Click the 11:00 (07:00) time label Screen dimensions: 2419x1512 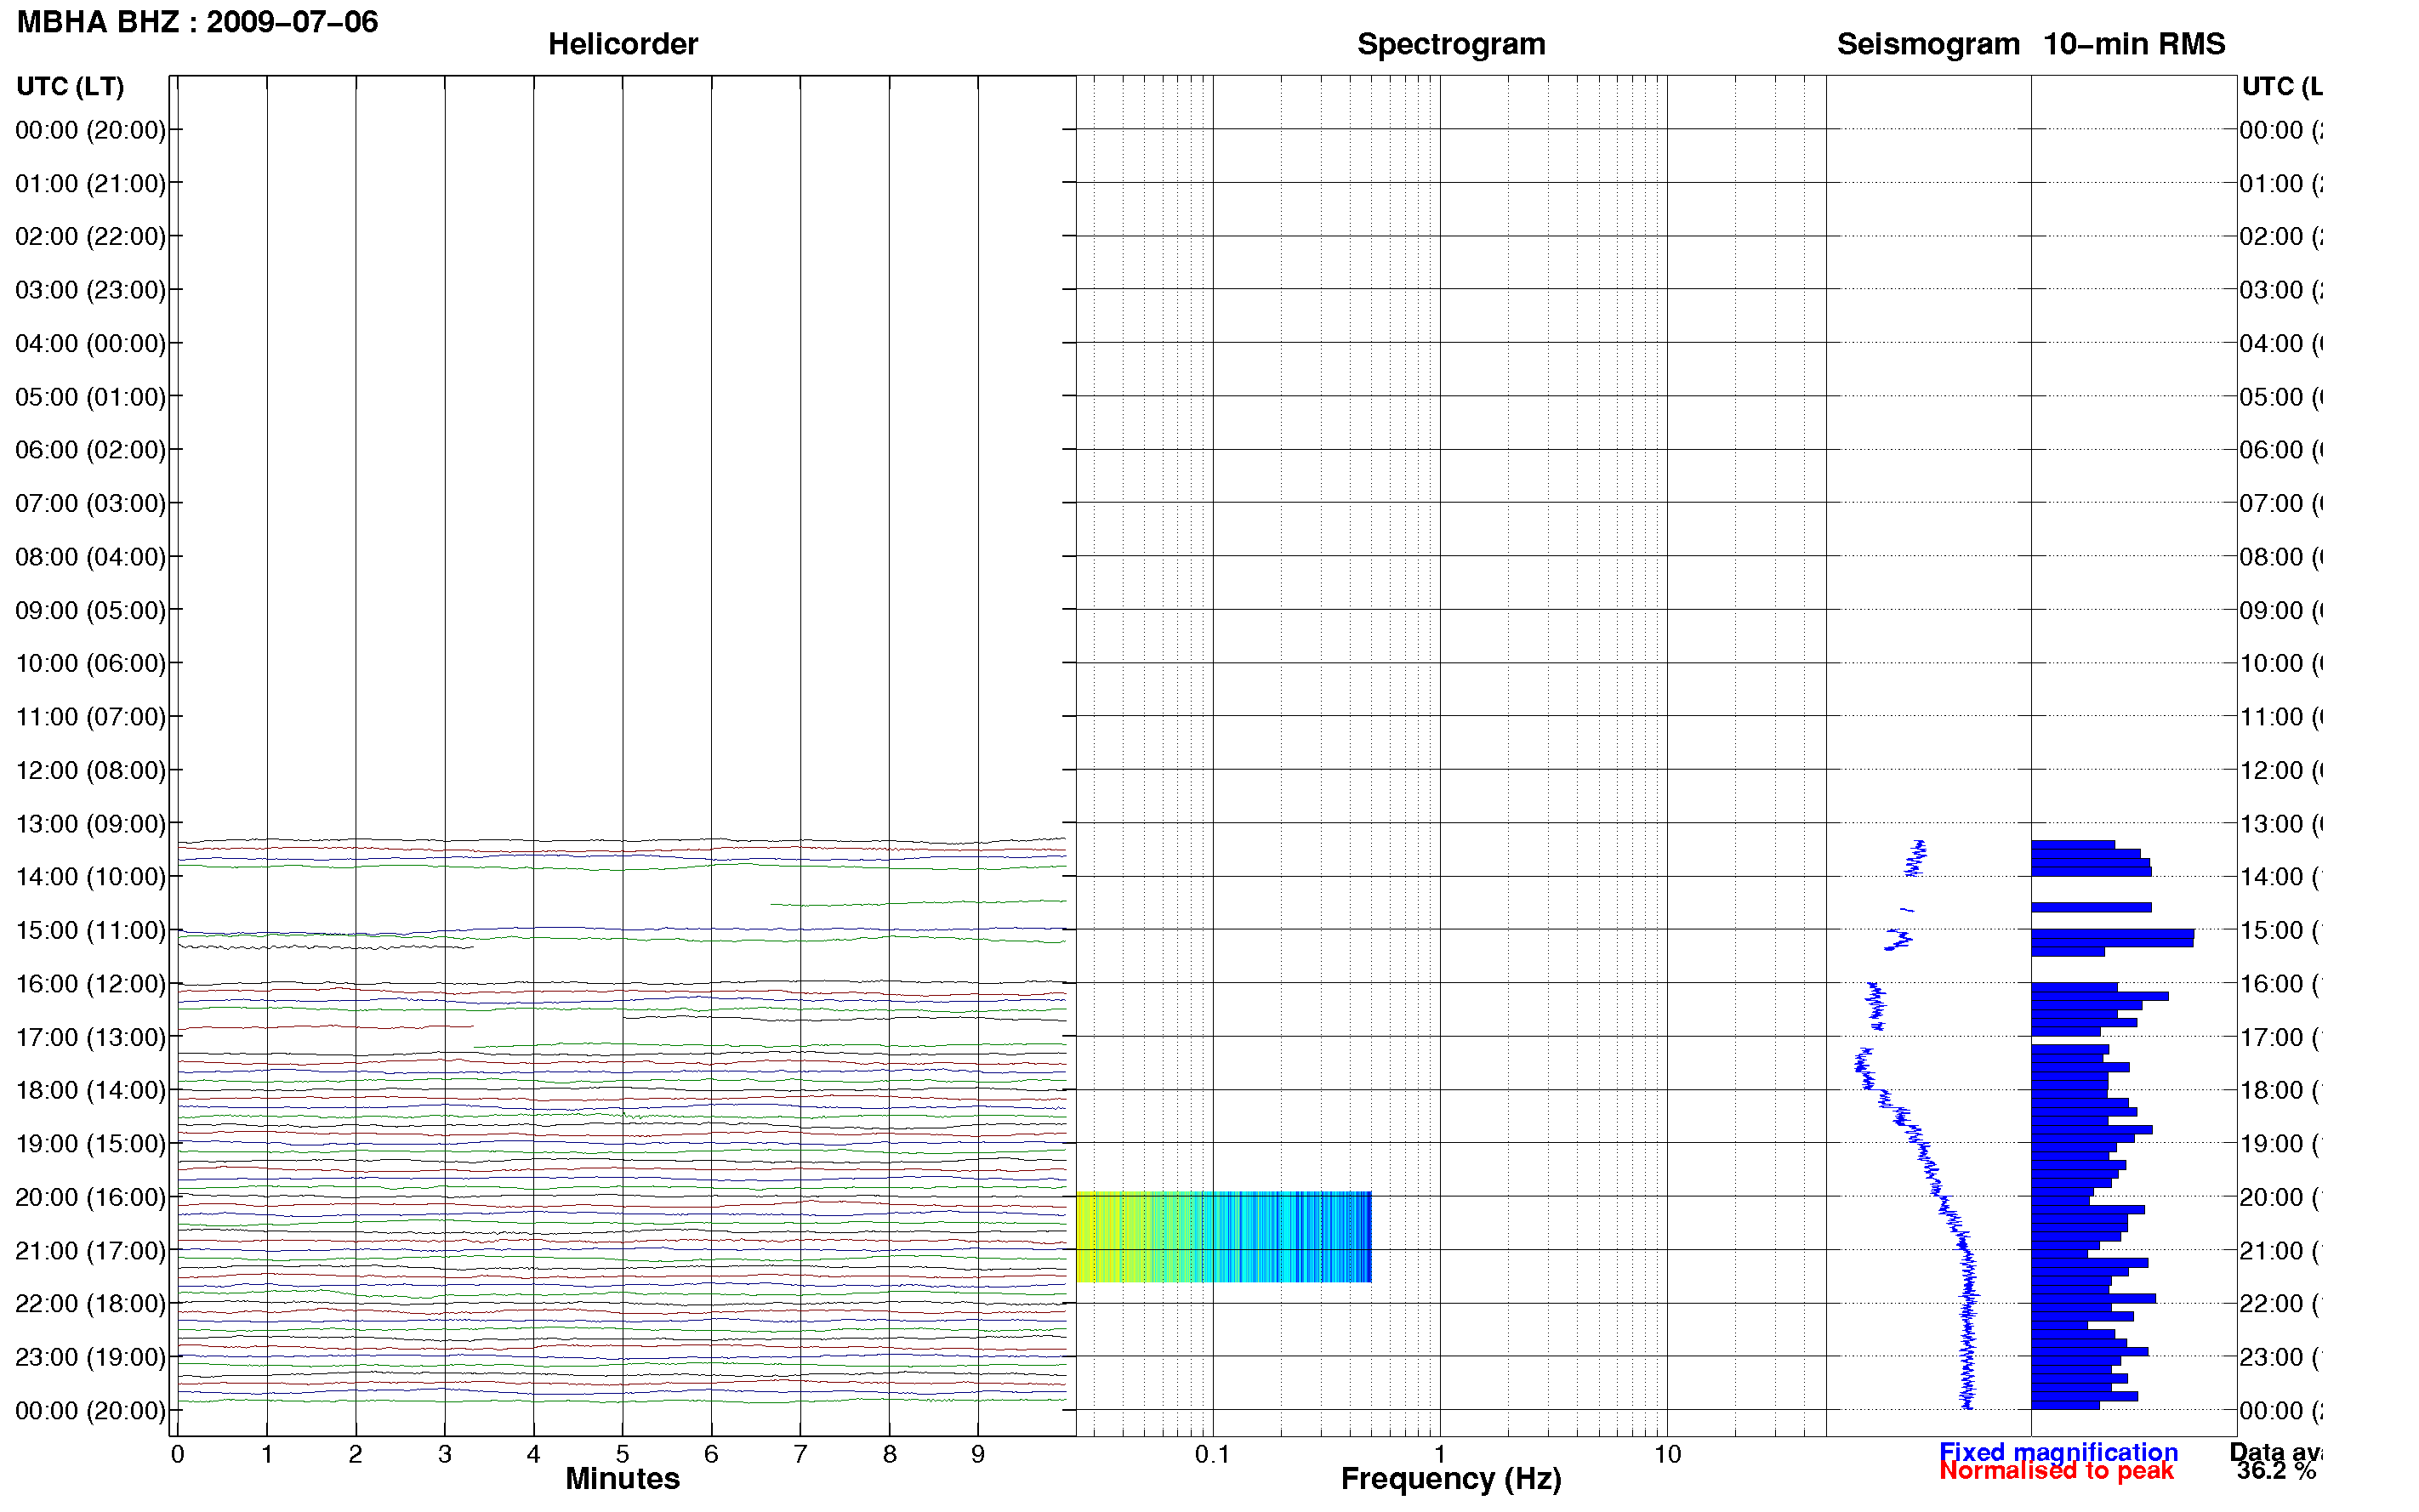90,716
